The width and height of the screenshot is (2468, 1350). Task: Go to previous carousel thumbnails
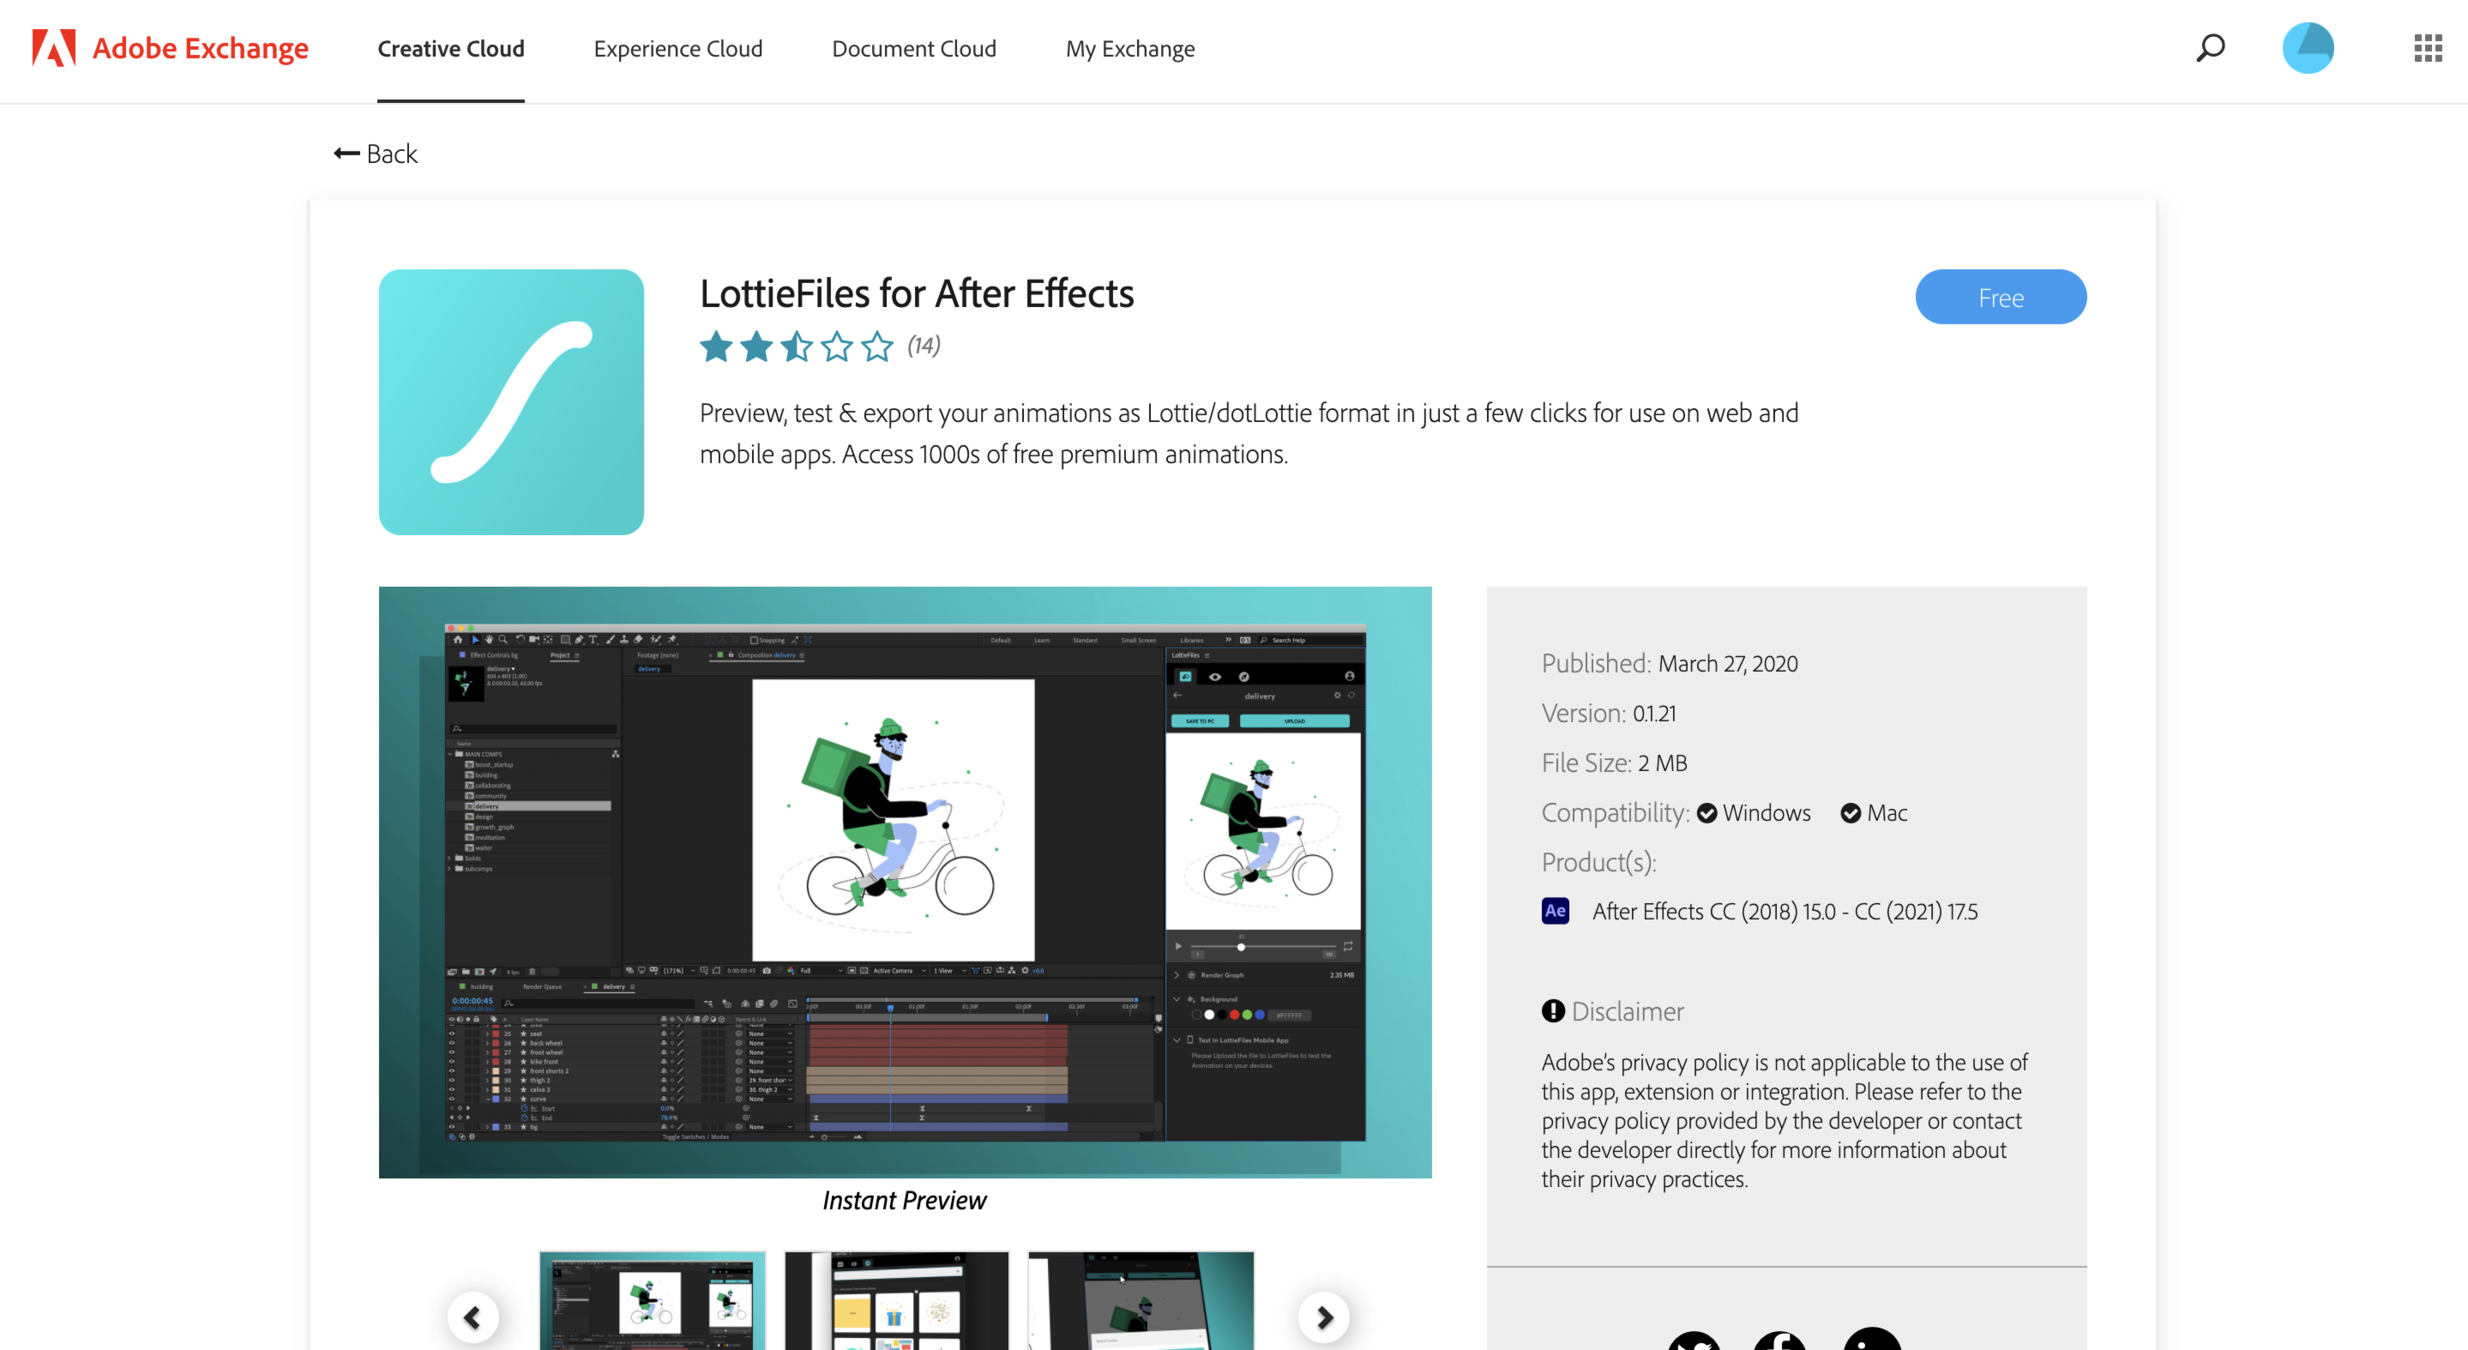click(x=473, y=1317)
